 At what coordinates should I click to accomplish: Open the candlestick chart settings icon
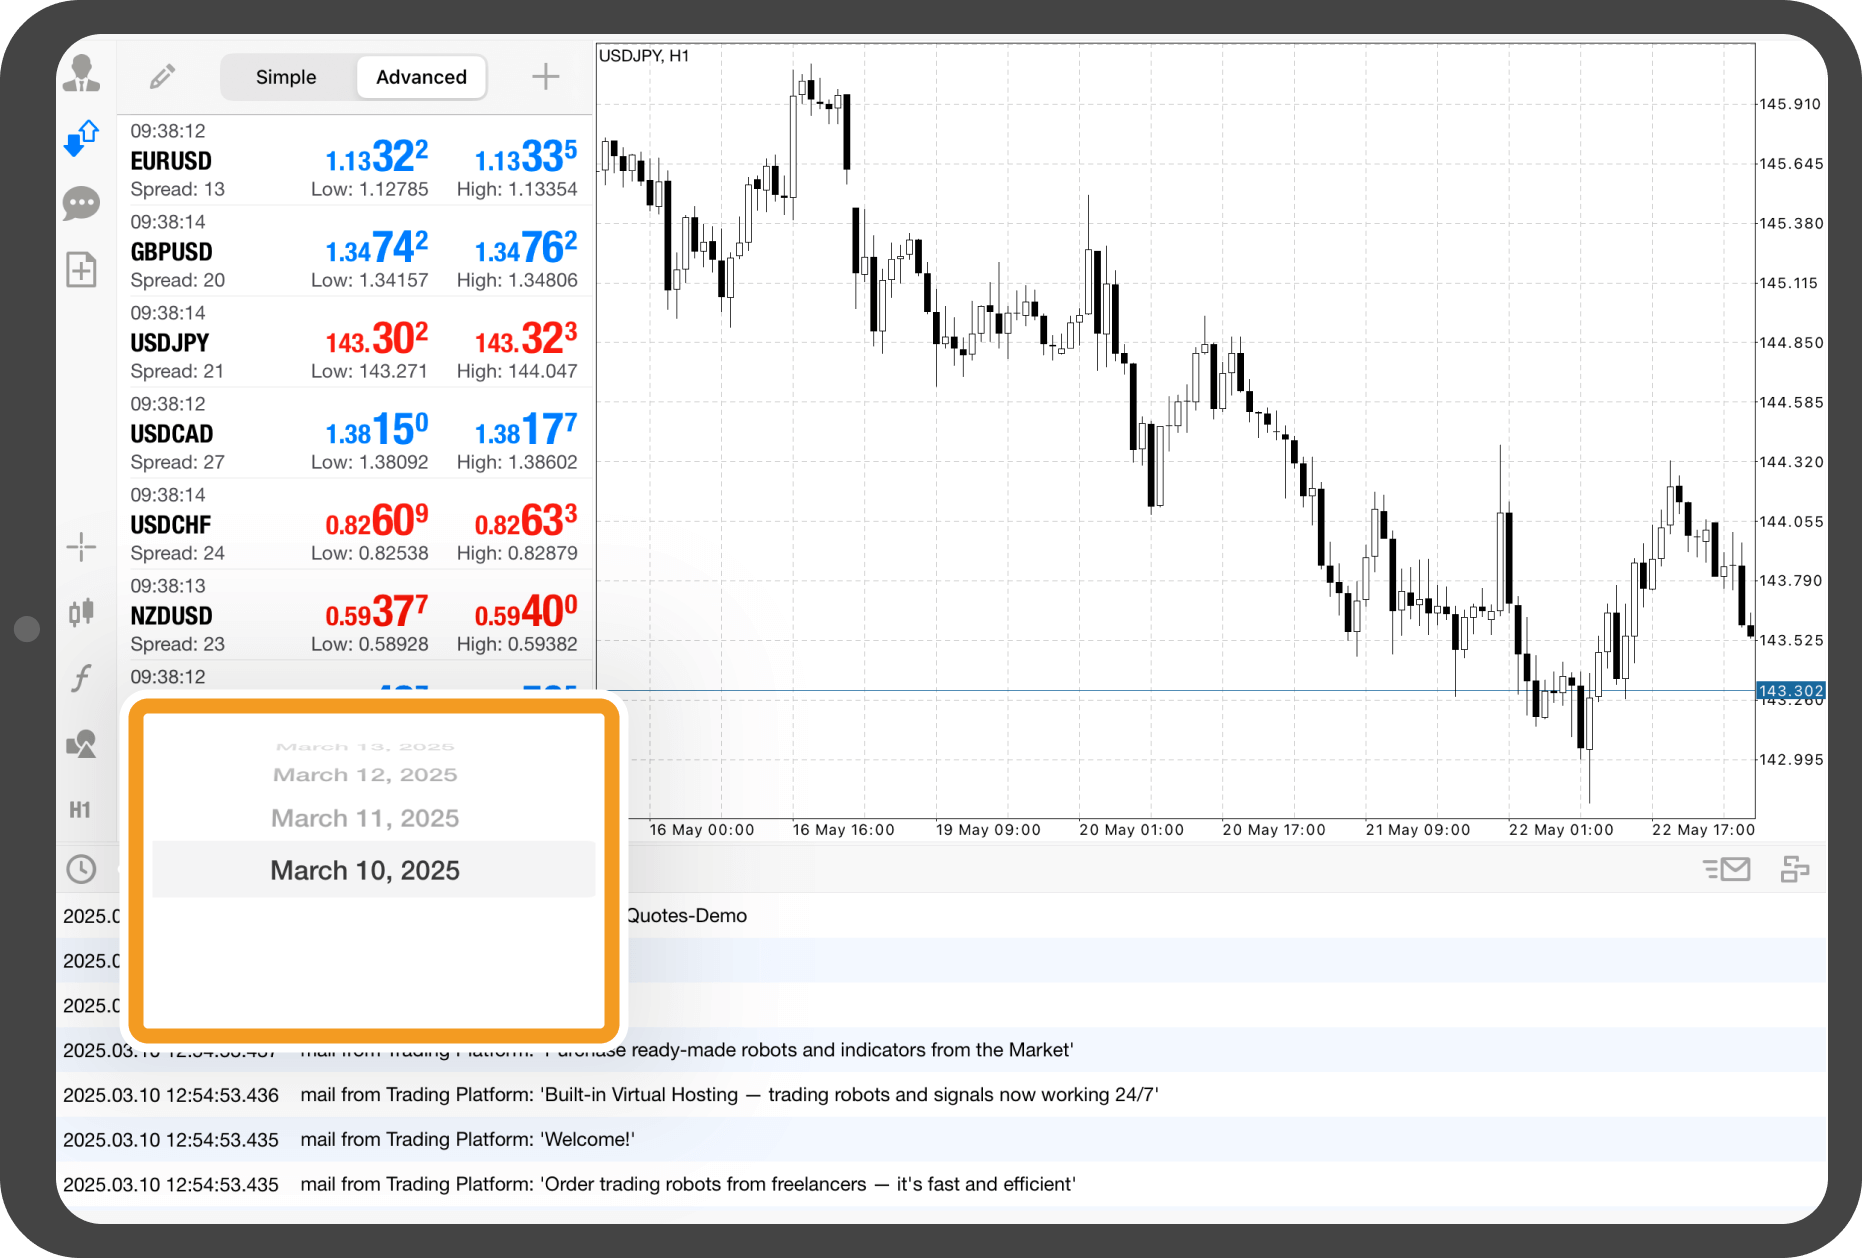[x=81, y=612]
